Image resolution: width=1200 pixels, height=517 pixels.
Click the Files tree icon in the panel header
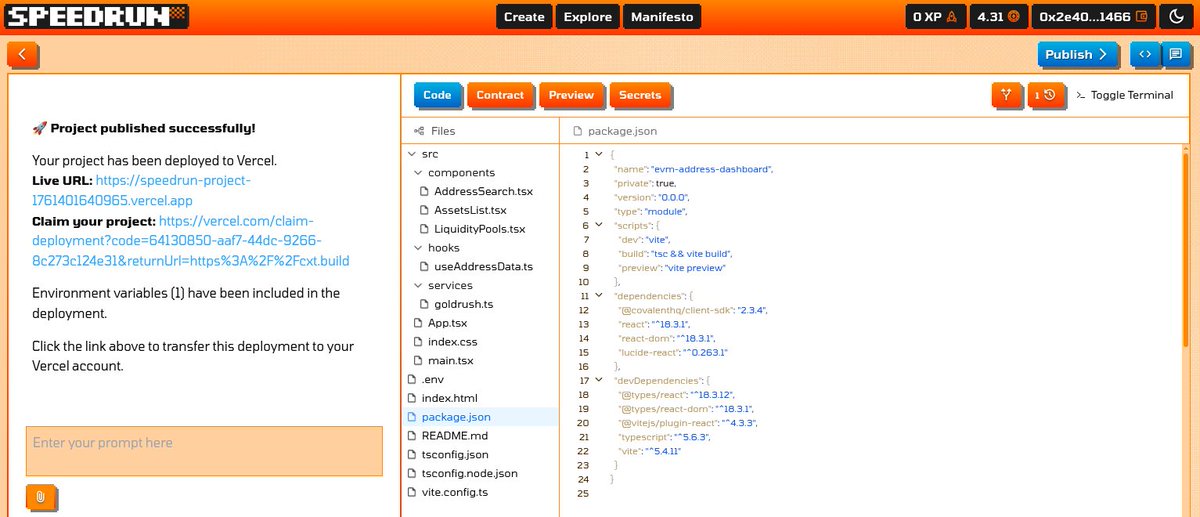click(x=419, y=131)
